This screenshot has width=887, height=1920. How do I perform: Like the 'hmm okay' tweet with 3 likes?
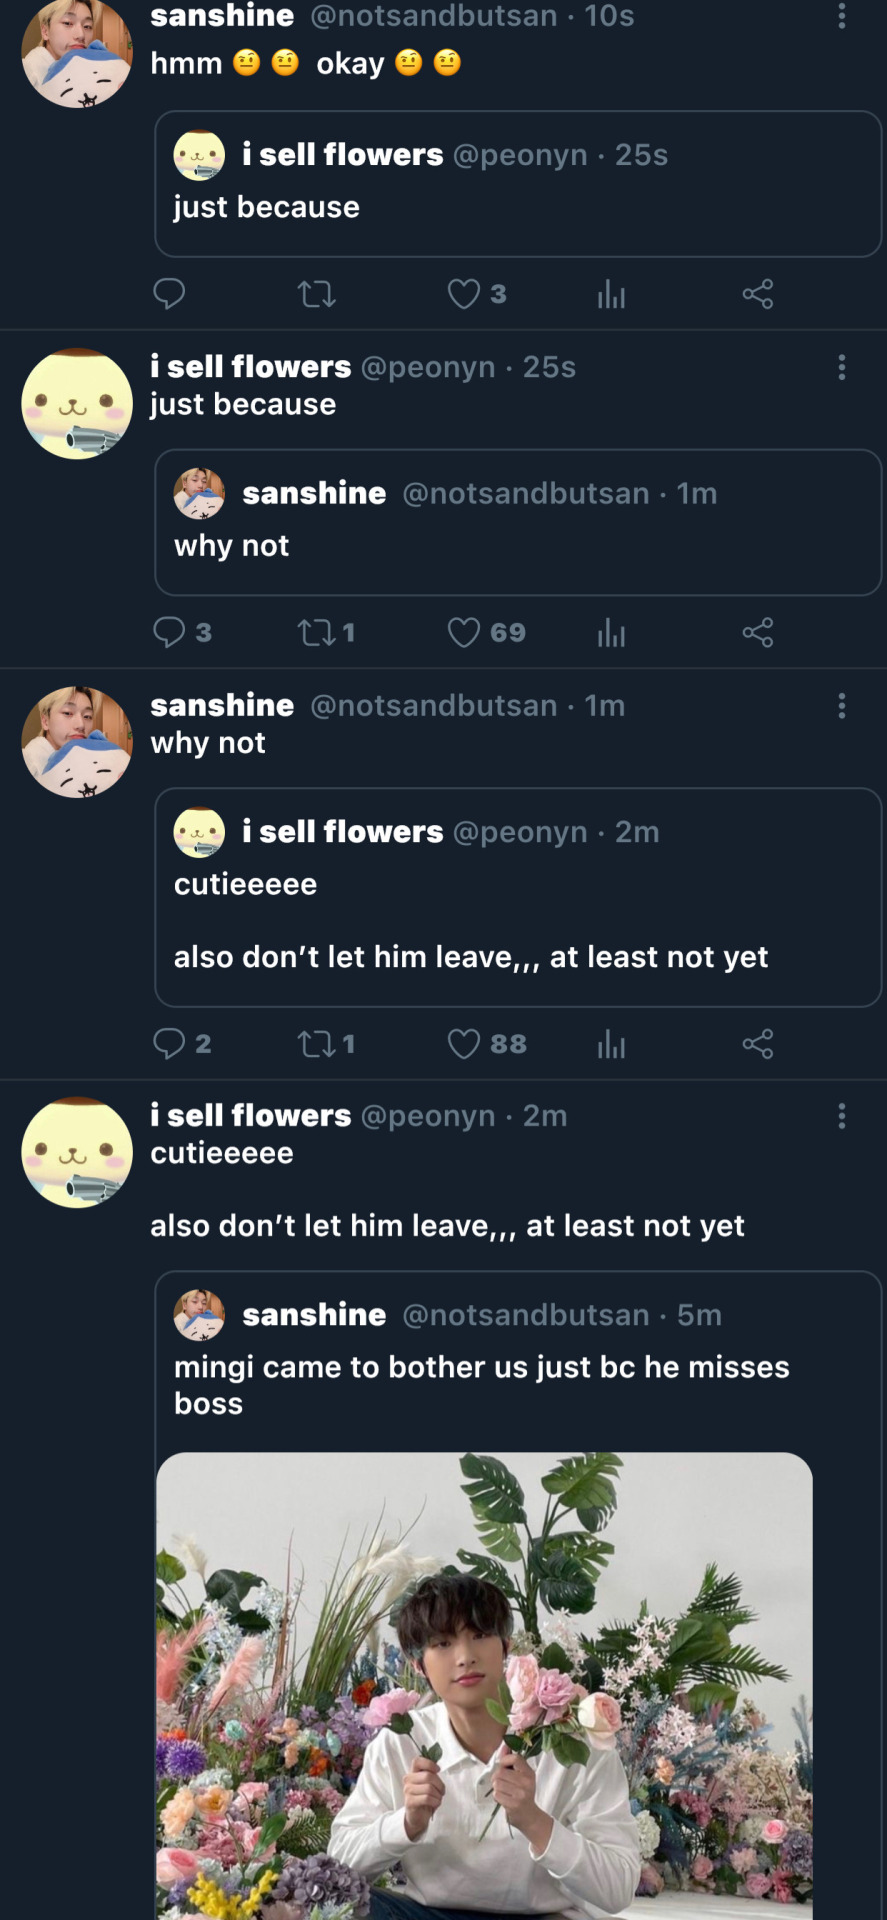click(x=463, y=294)
